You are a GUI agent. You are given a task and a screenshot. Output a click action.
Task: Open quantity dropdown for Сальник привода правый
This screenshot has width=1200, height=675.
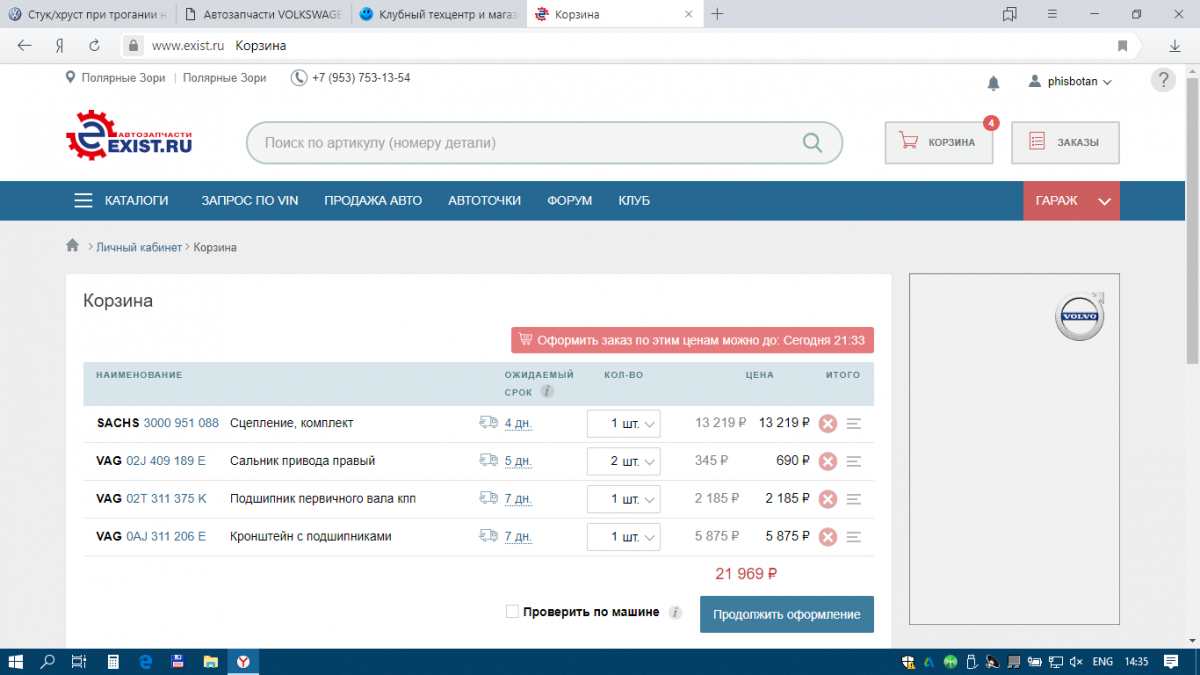tap(623, 462)
